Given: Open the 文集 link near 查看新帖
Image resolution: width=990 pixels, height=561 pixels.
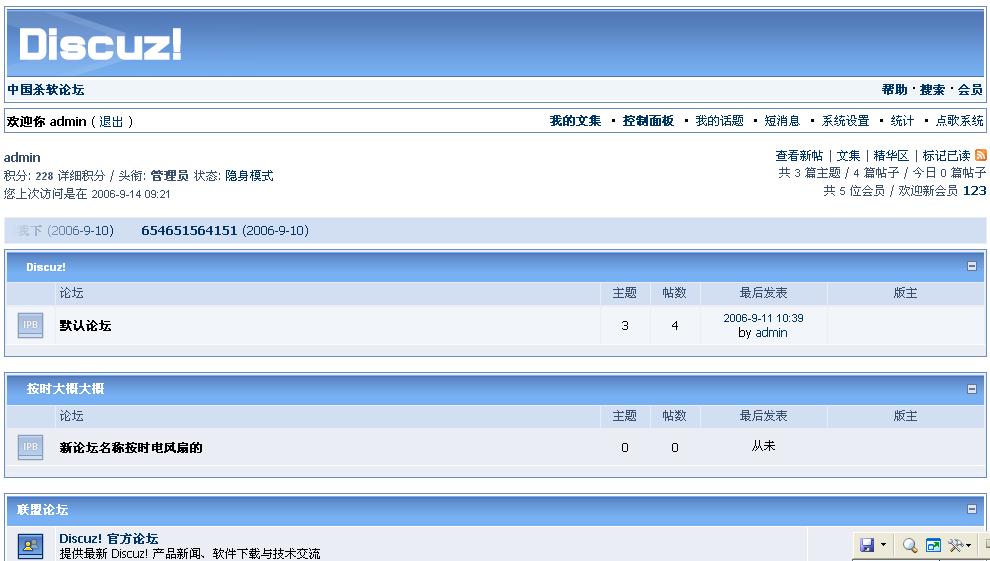Looking at the screenshot, I should point(848,155).
